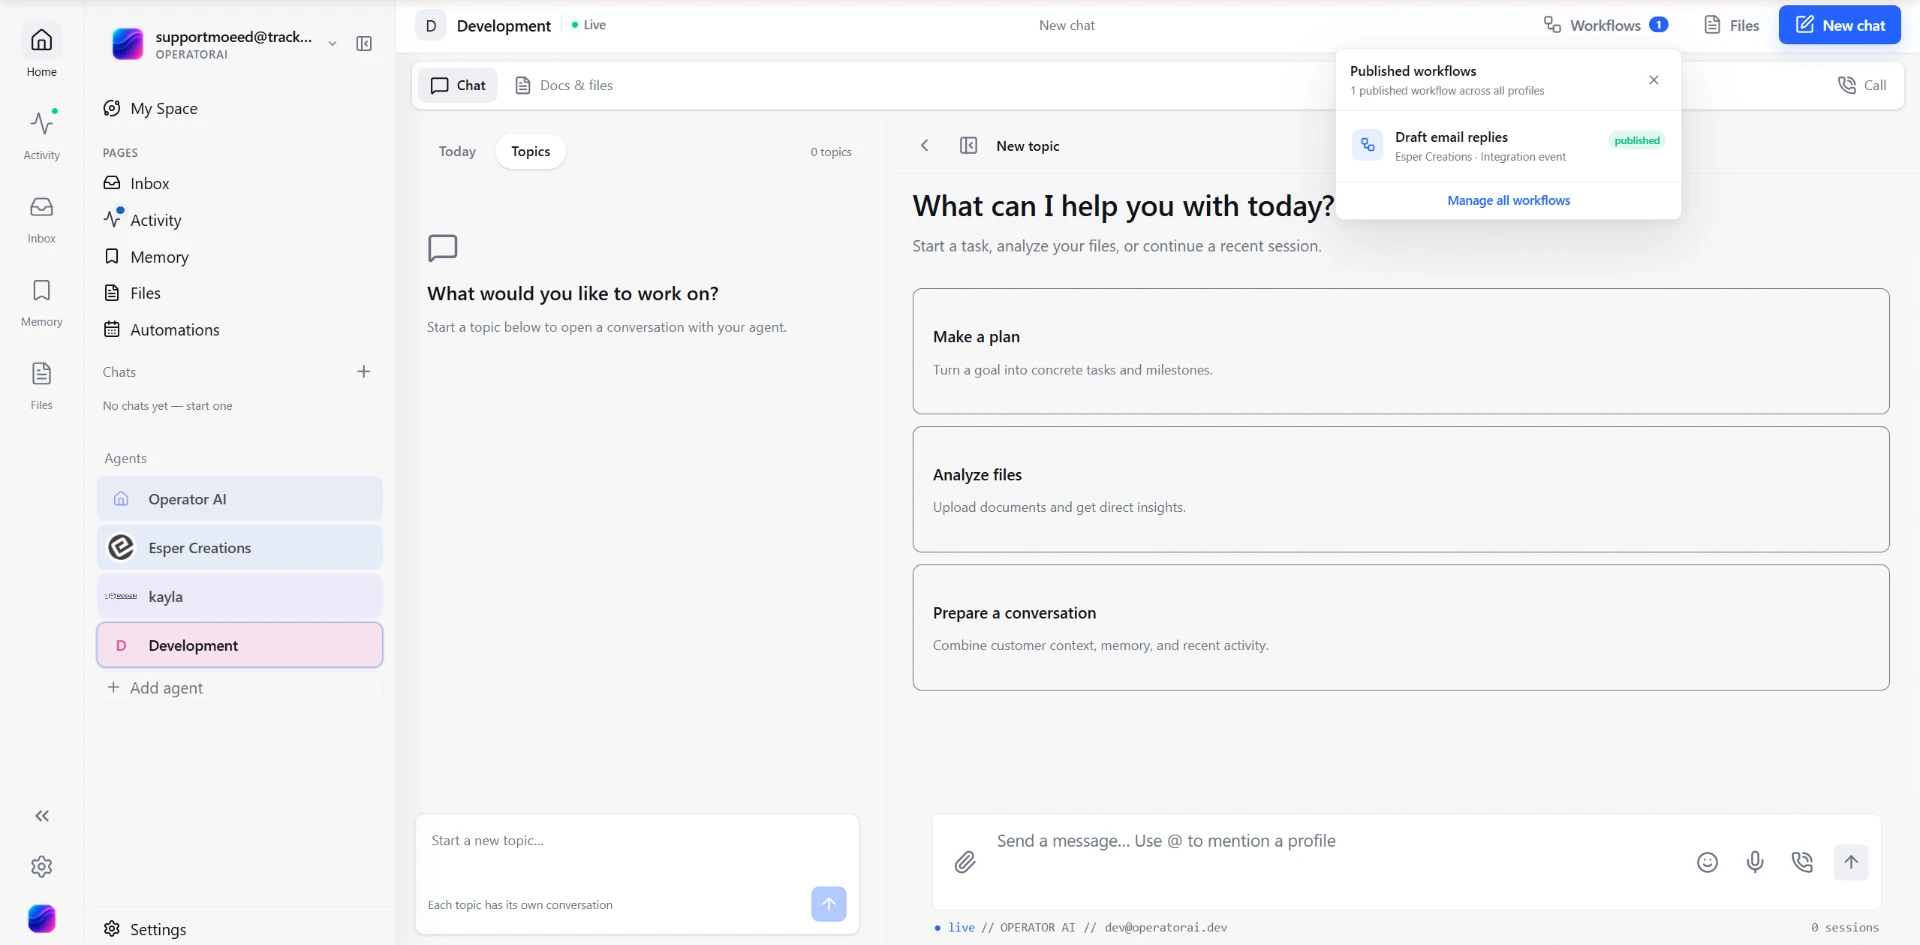Open the Draft email replies workflow

[1508, 146]
